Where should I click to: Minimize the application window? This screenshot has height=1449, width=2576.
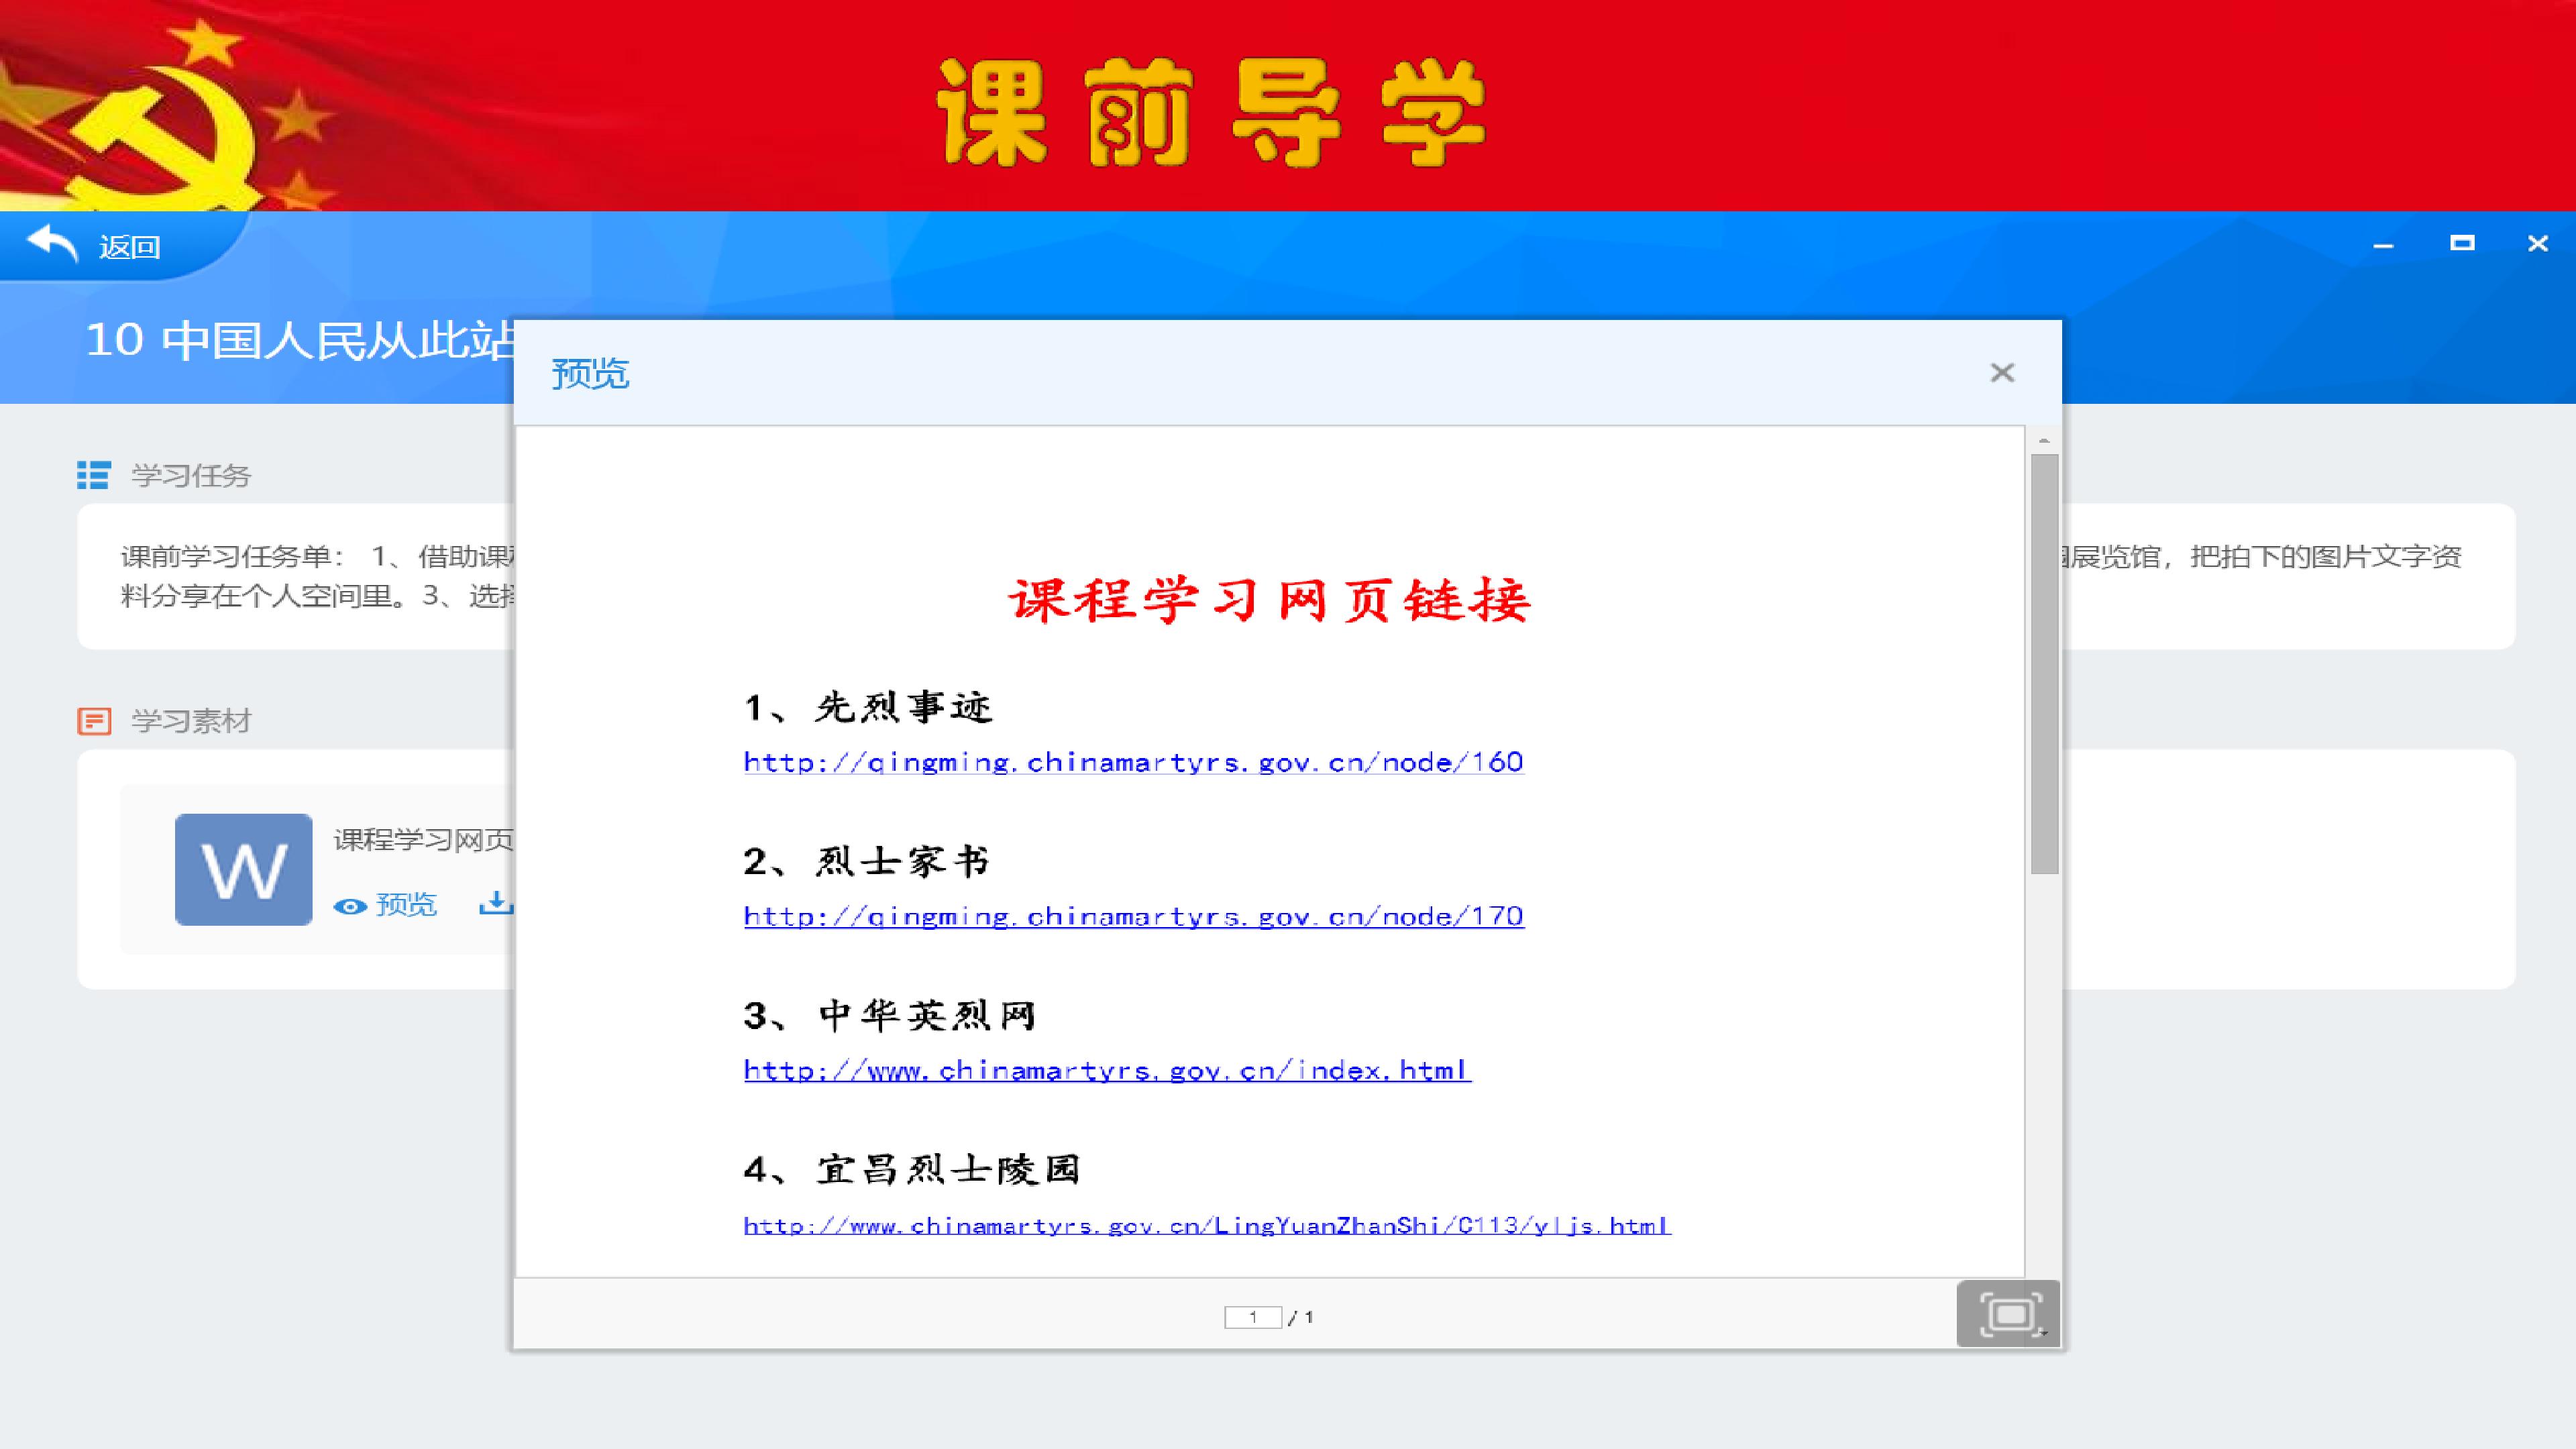(2384, 245)
